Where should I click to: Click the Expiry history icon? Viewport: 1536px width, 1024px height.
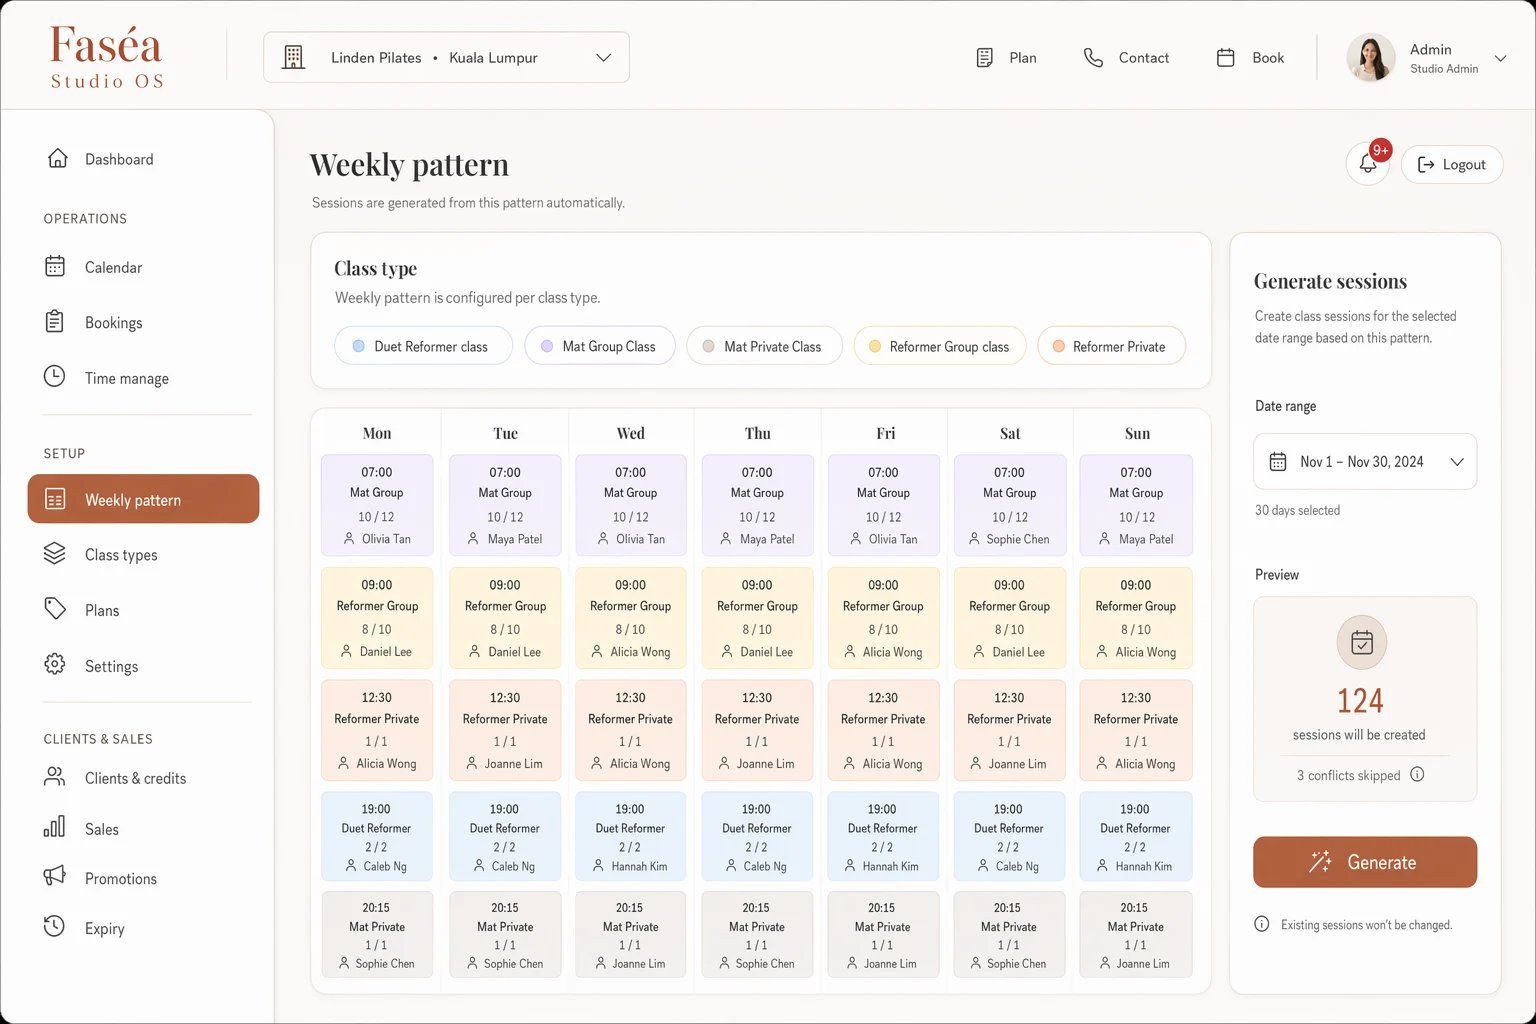coord(55,927)
